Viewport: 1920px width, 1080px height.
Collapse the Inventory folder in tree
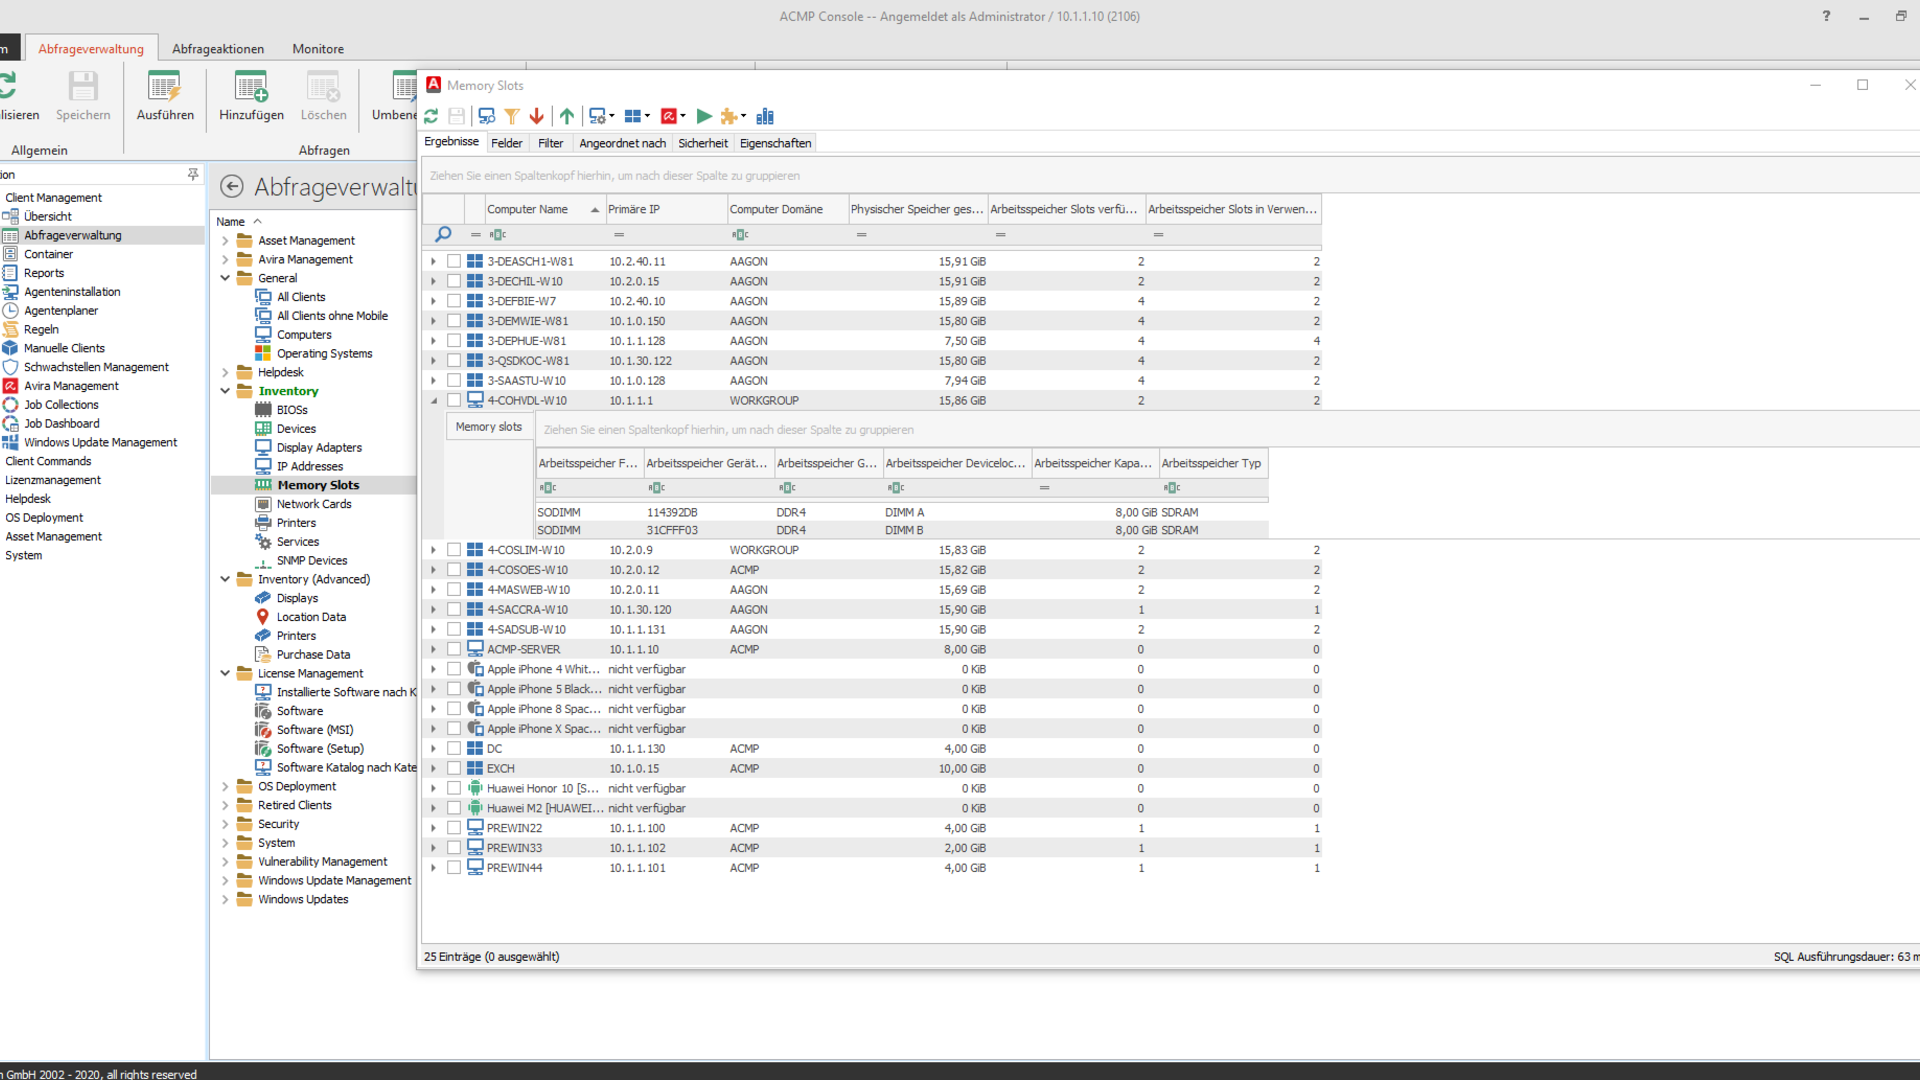click(x=225, y=391)
